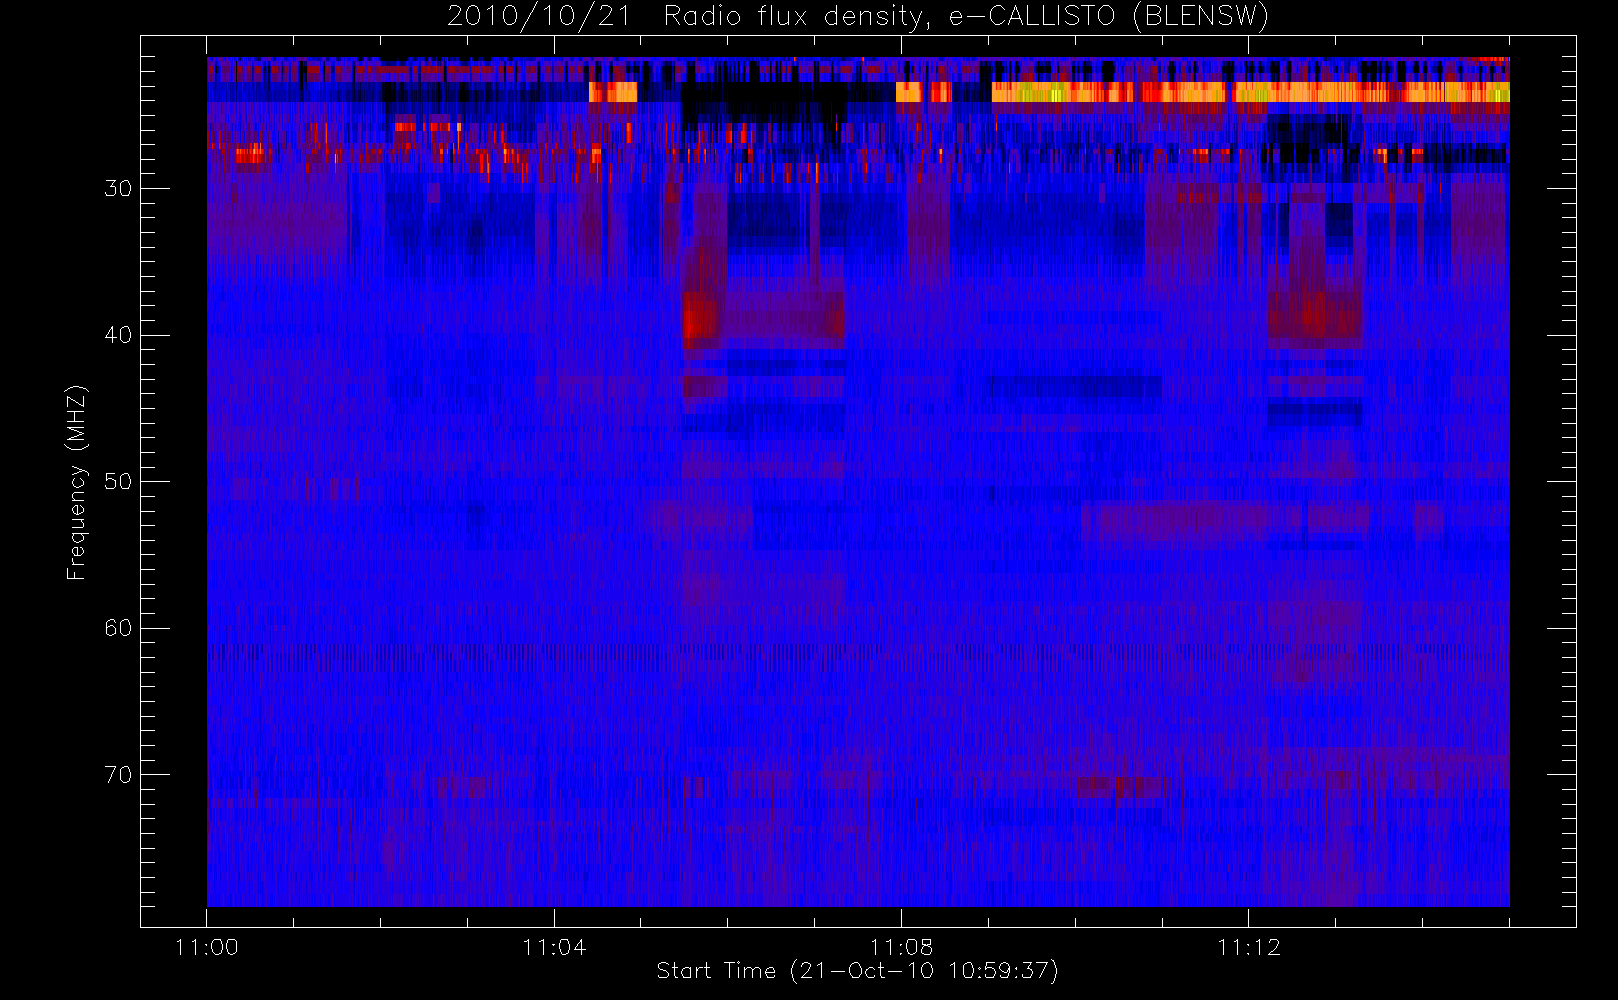This screenshot has height=1000, width=1618.
Task: Click the '11:00' time tick label
Action: [206, 947]
